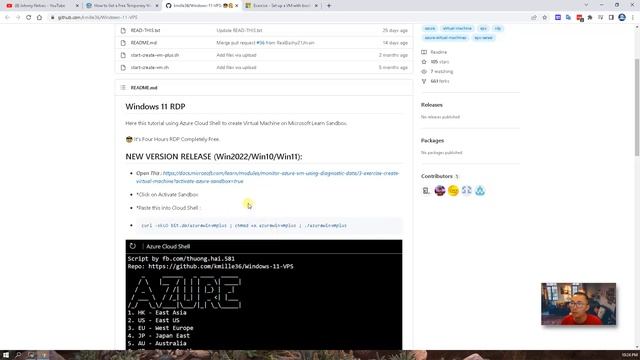
Task: Open the Windows Start menu
Action: (6, 355)
